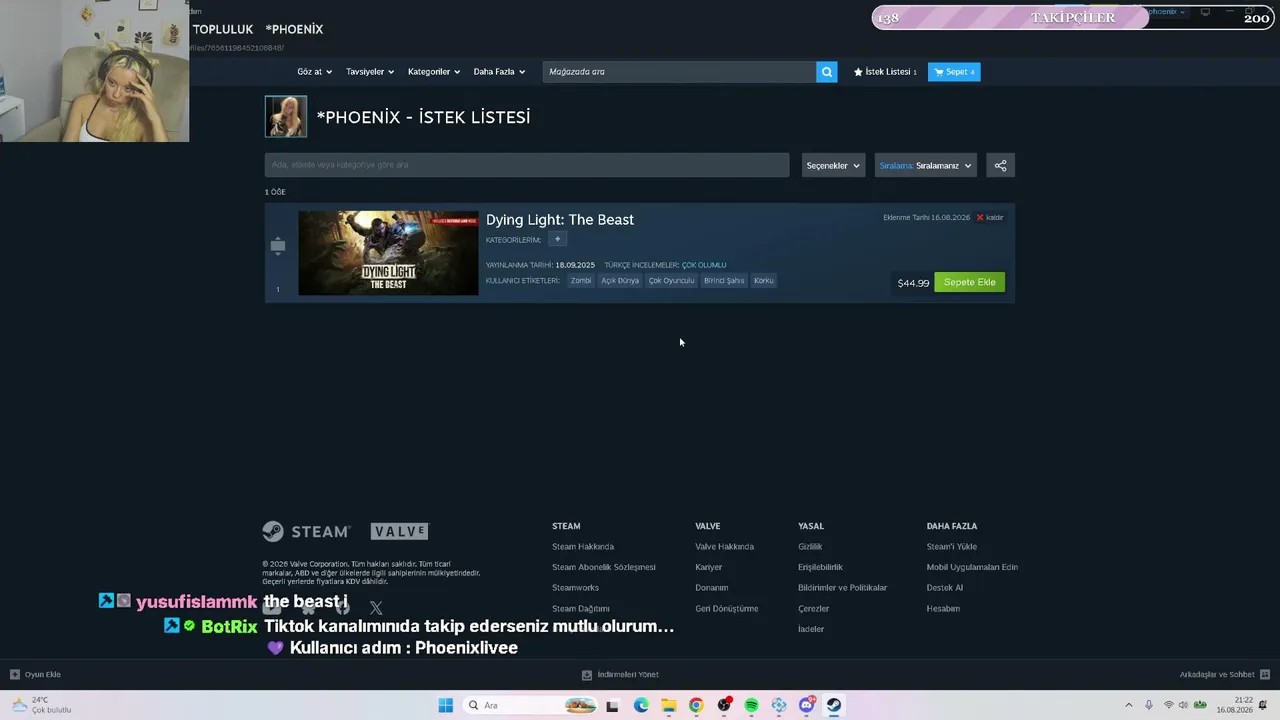
Task: Click the microphone icon in system tray
Action: coord(1149,705)
